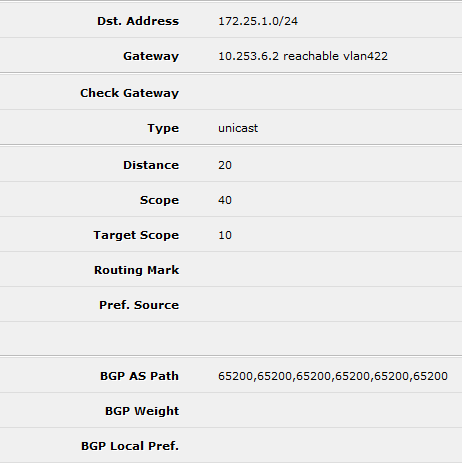Click the Routing Mark label
Image resolution: width=462 pixels, height=463 pixels.
tap(136, 270)
